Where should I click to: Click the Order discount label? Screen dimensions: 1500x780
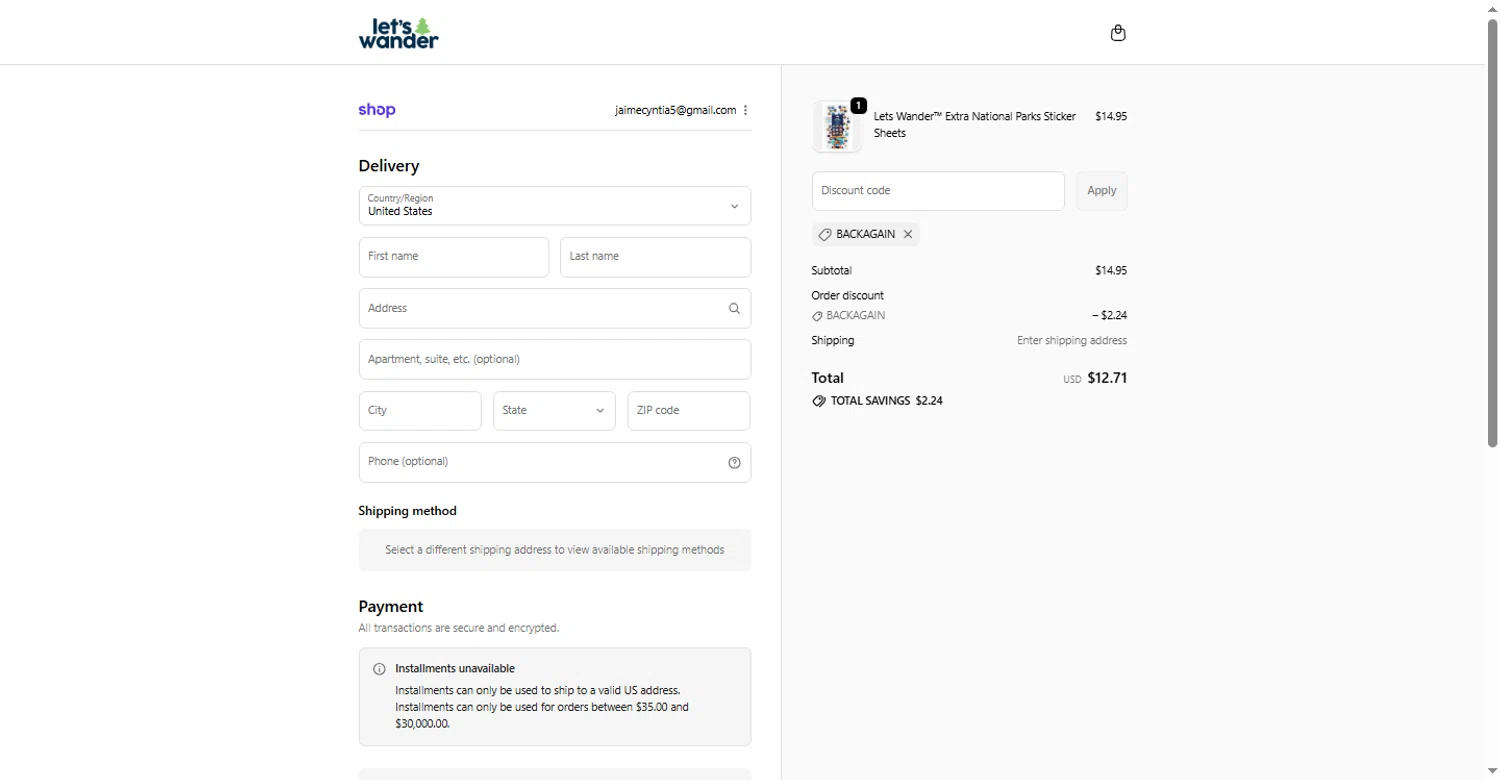[x=848, y=296]
